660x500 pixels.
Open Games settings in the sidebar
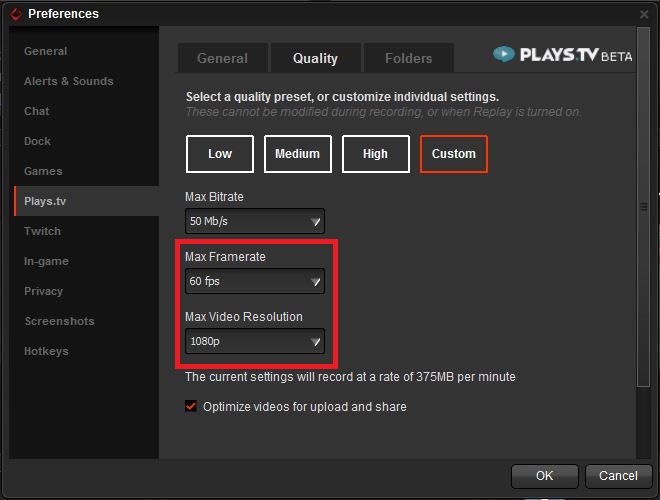(43, 171)
